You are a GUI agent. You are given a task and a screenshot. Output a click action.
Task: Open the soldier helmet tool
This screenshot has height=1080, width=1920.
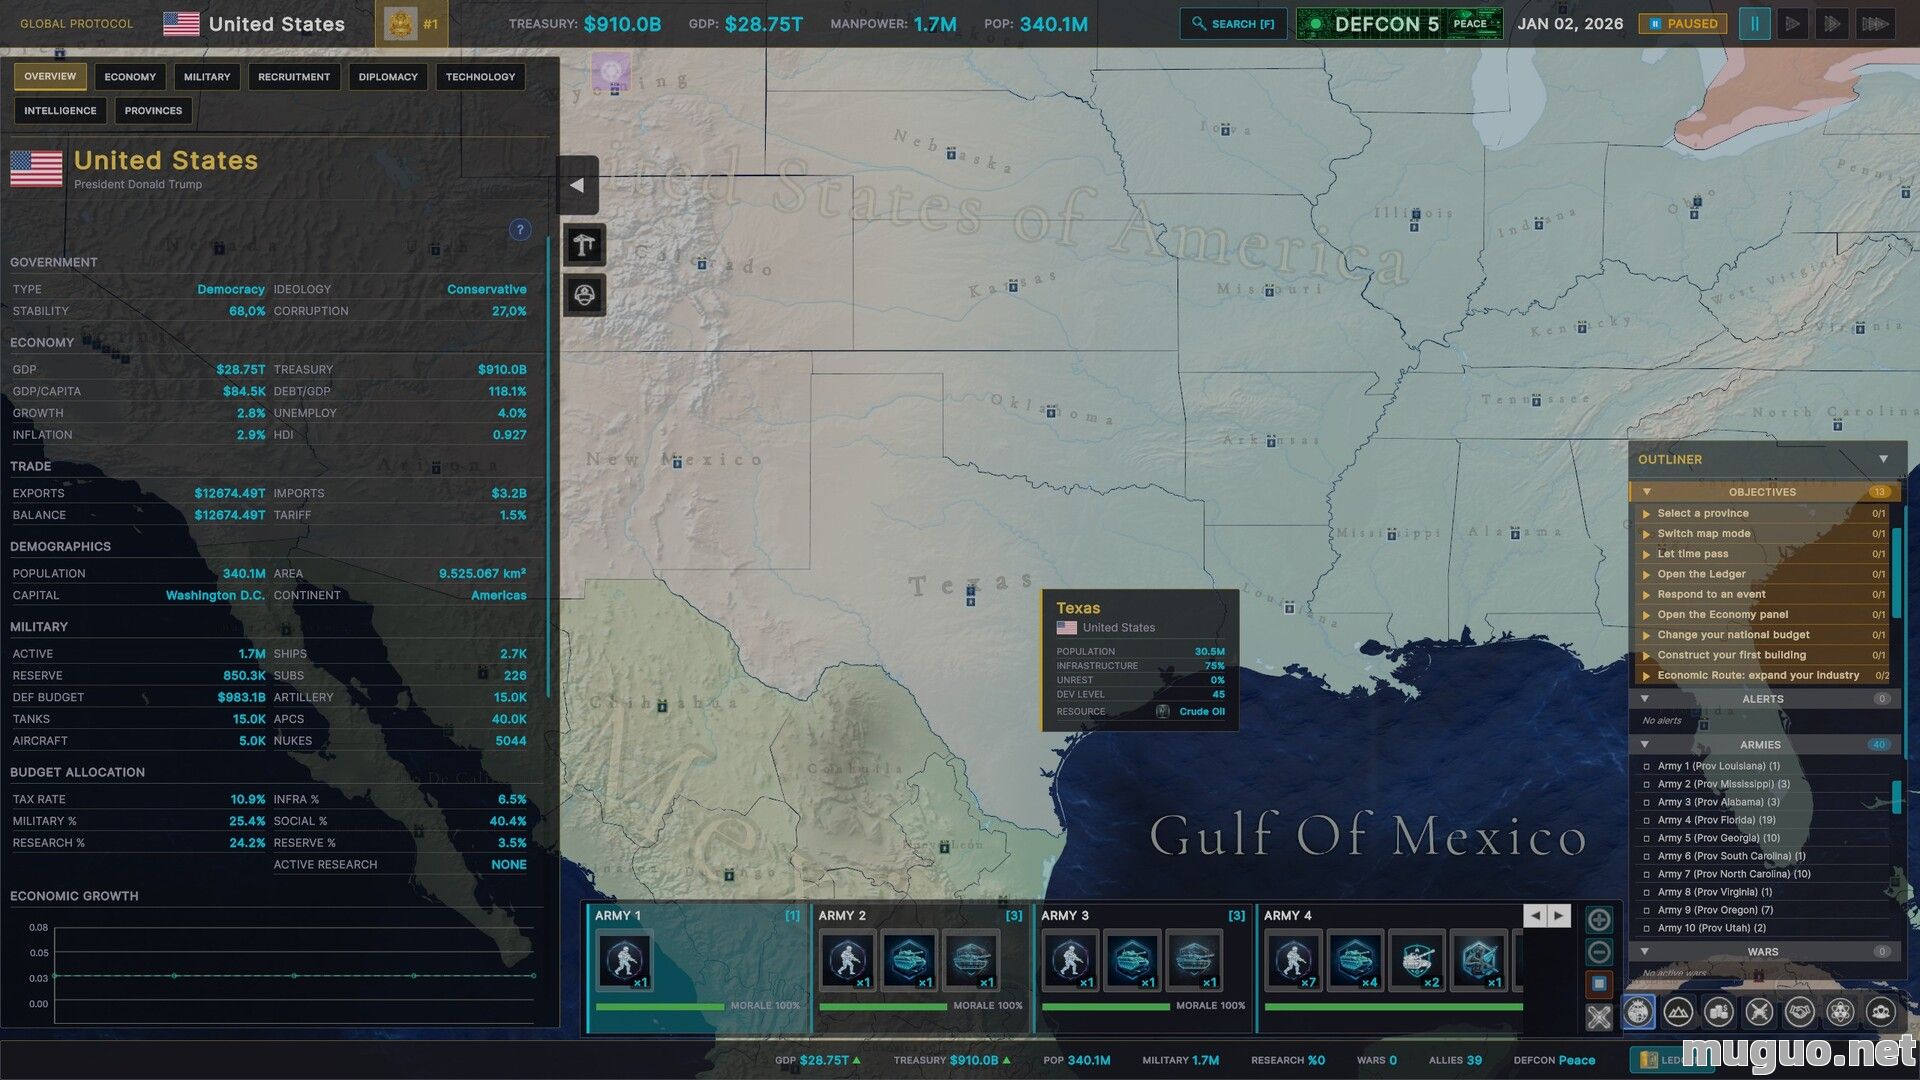pos(585,295)
